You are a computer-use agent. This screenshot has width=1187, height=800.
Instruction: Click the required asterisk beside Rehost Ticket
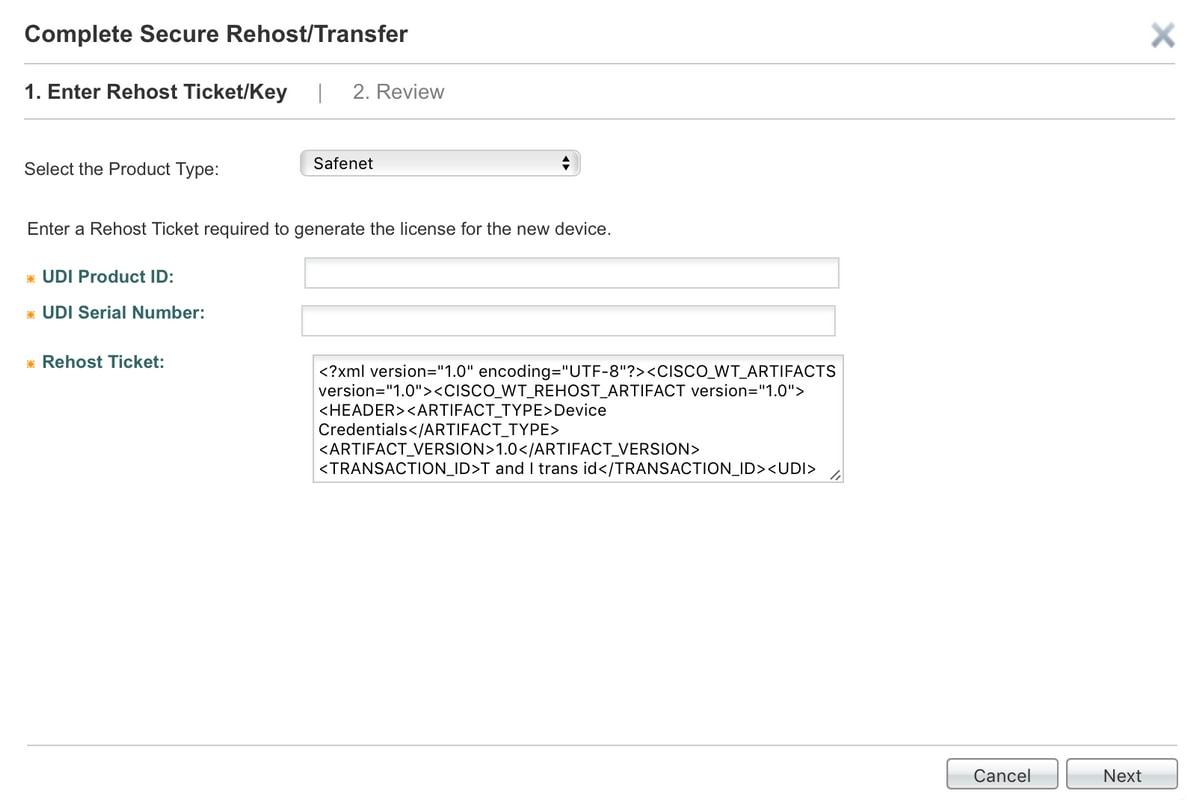tap(30, 364)
